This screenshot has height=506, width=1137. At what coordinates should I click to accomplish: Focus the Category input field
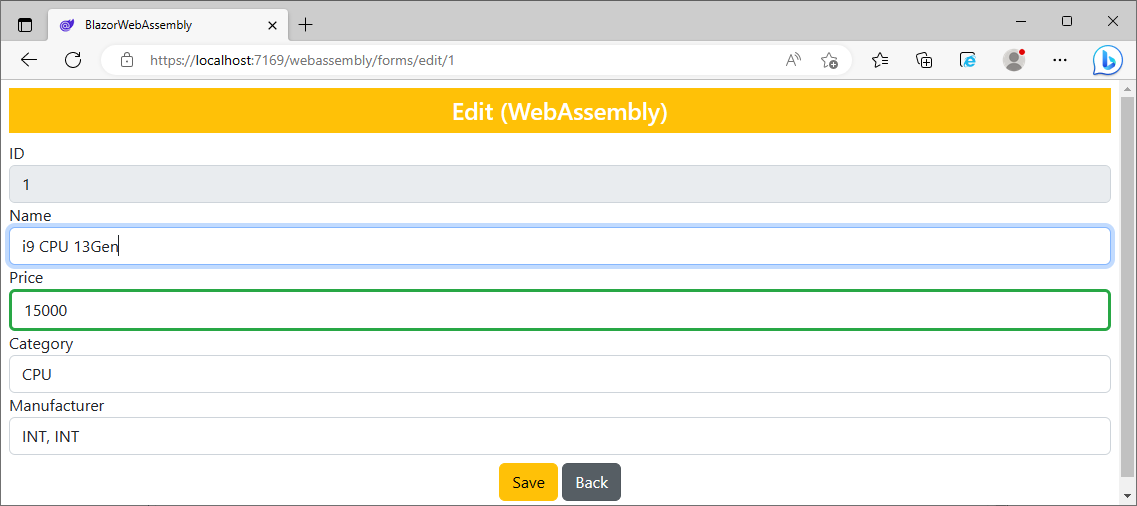[560, 374]
